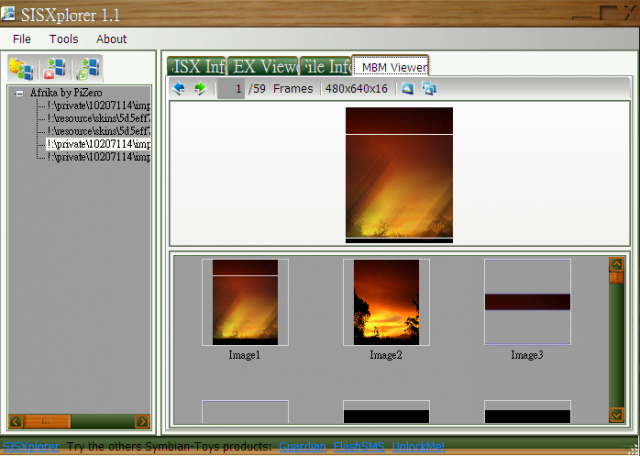Open the FlashSMS product link
Image resolution: width=640 pixels, height=456 pixels.
click(x=359, y=447)
